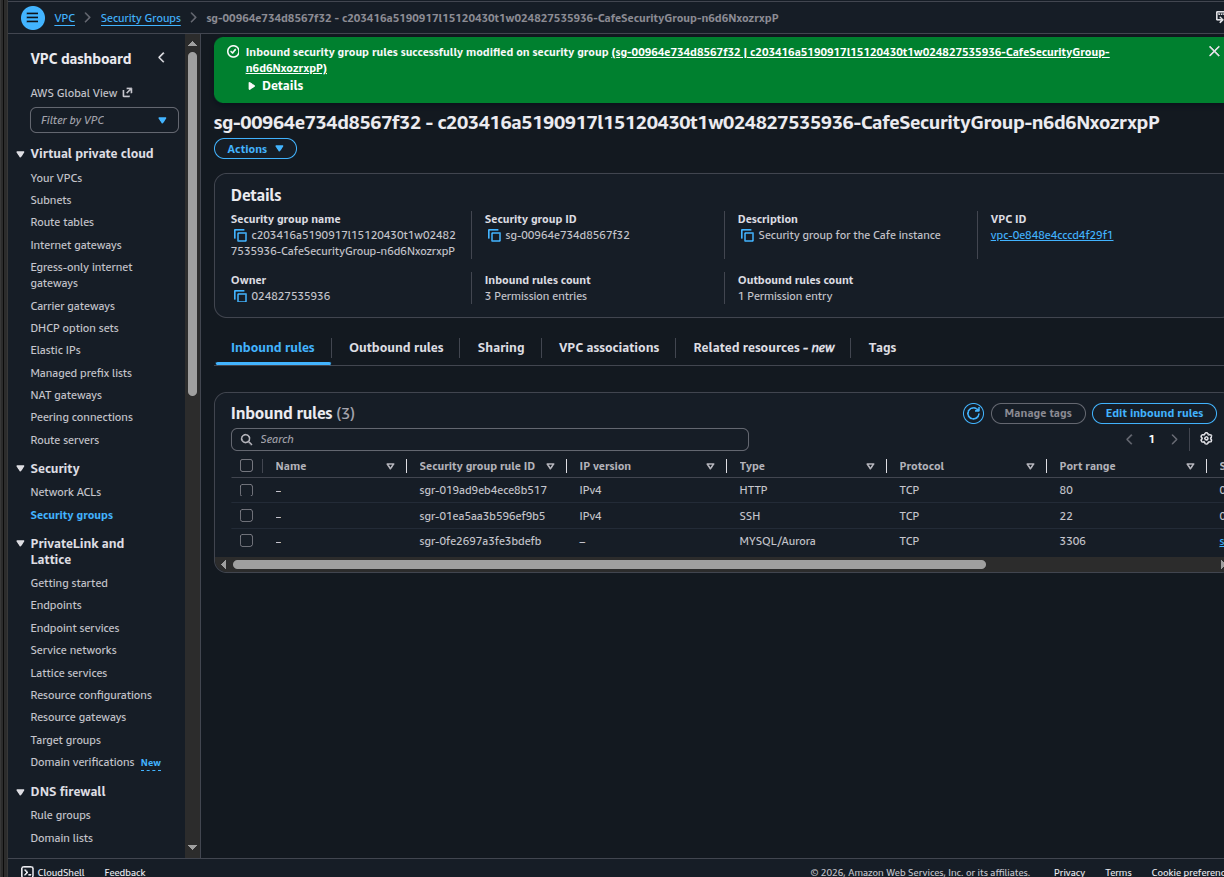
Task: Switch to Related resources tab
Action: click(764, 348)
